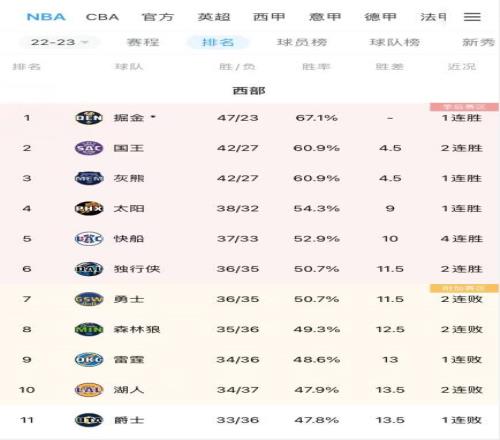The image size is (500, 440).
Task: Click the 47.8% win rate of 爵士
Action: click(x=316, y=420)
